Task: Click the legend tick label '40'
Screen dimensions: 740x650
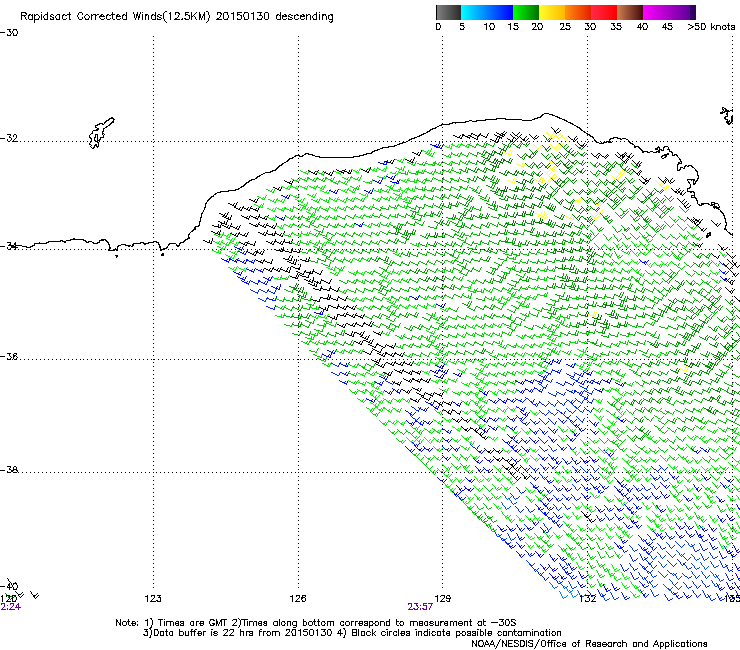Action: click(642, 27)
